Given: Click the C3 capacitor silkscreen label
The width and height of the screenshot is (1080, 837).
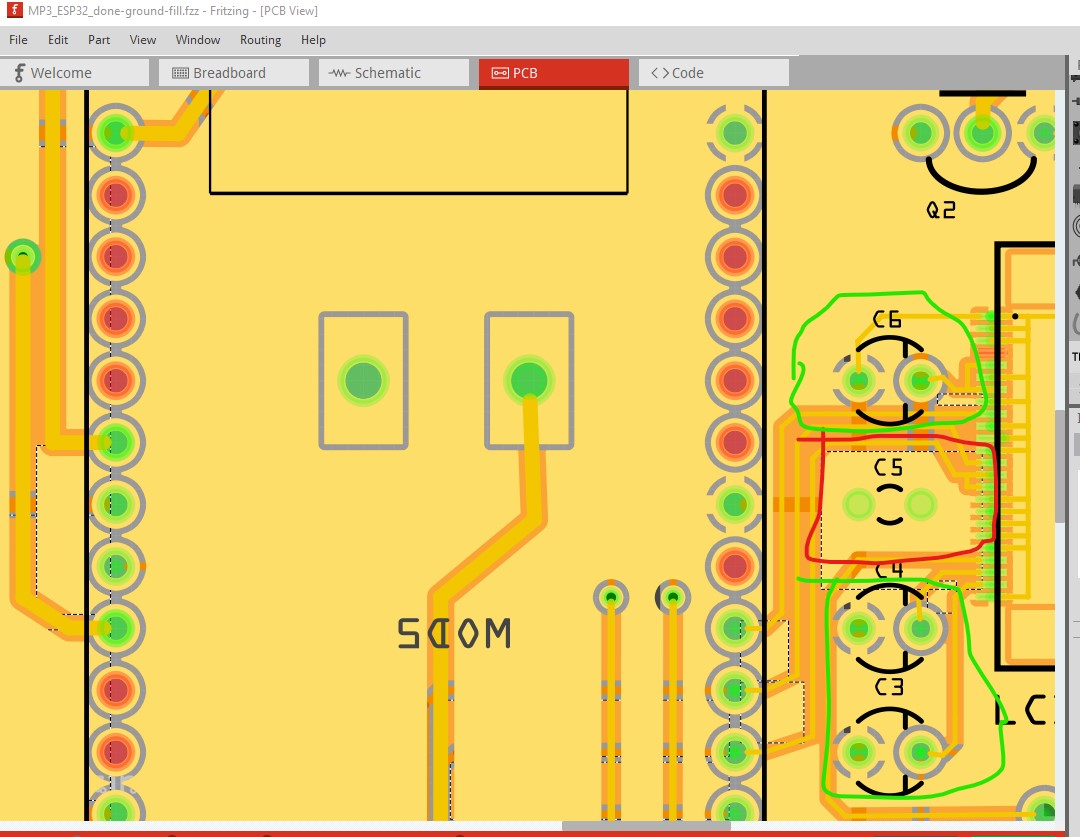Looking at the screenshot, I should (x=889, y=687).
